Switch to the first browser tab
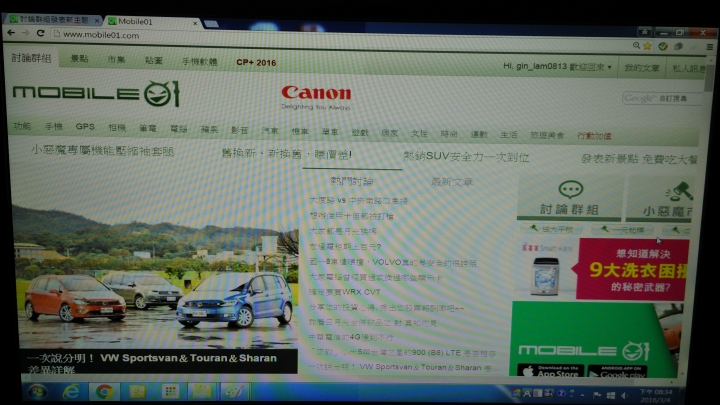Image resolution: width=720 pixels, height=405 pixels. (x=53, y=20)
